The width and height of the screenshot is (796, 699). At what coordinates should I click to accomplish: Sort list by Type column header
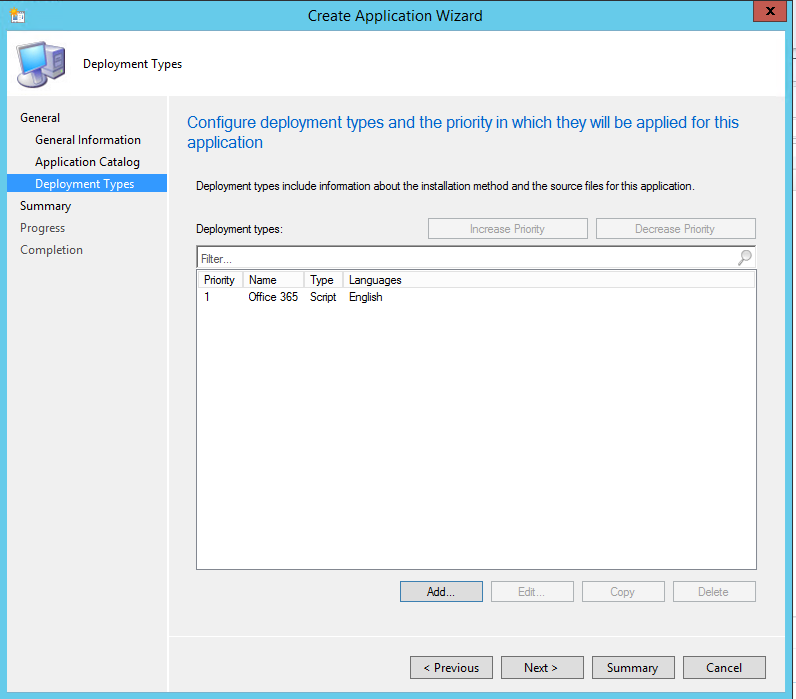[x=323, y=280]
